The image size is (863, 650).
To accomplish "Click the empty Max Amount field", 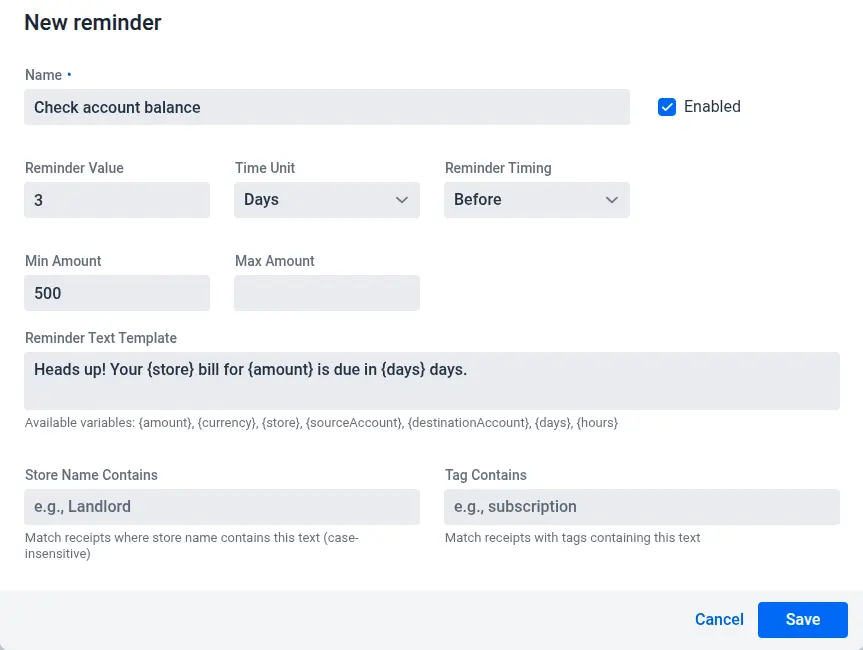I will (x=327, y=293).
